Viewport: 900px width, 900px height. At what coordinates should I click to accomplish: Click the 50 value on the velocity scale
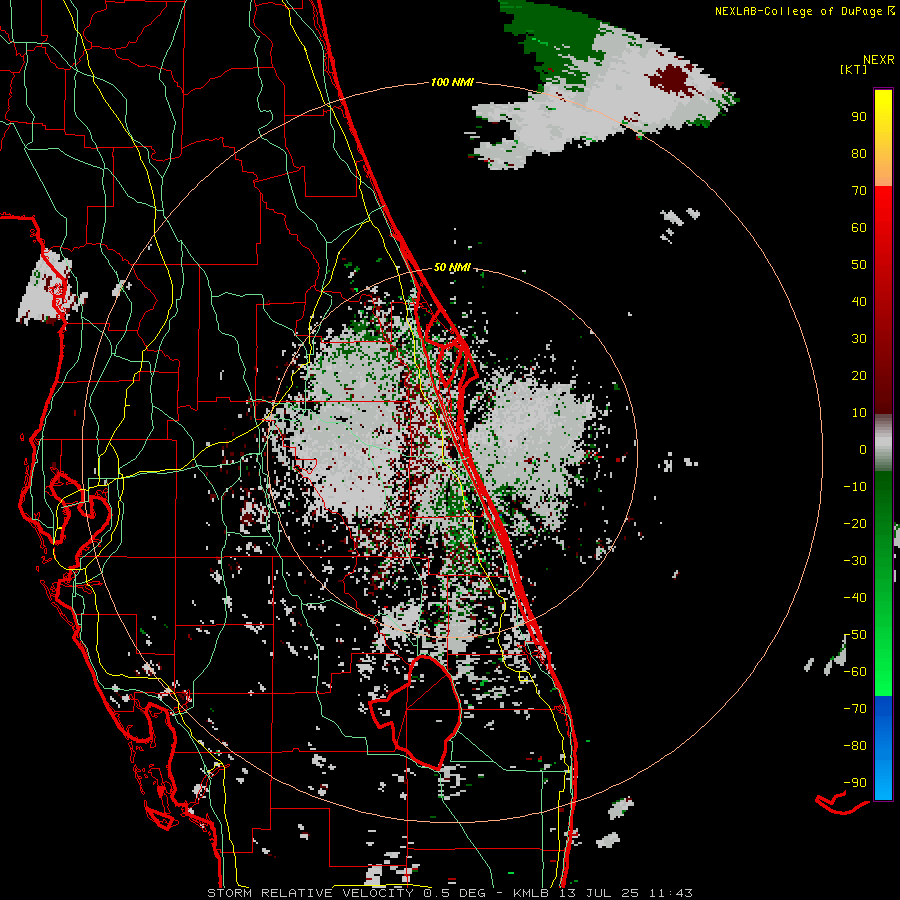(859, 265)
